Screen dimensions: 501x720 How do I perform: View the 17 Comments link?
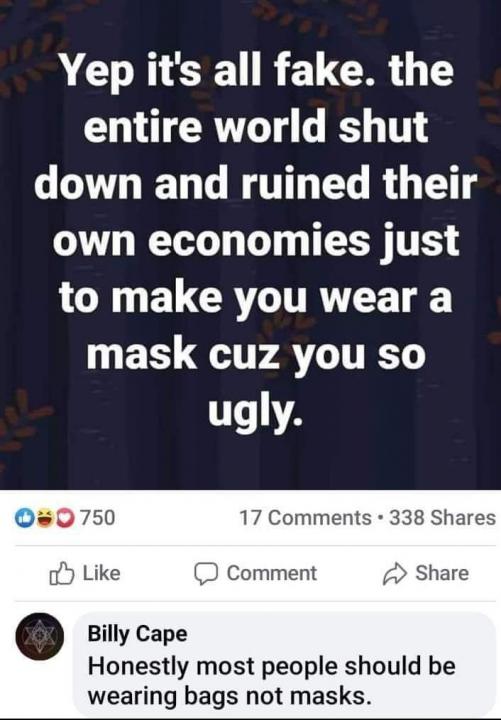click(x=305, y=518)
